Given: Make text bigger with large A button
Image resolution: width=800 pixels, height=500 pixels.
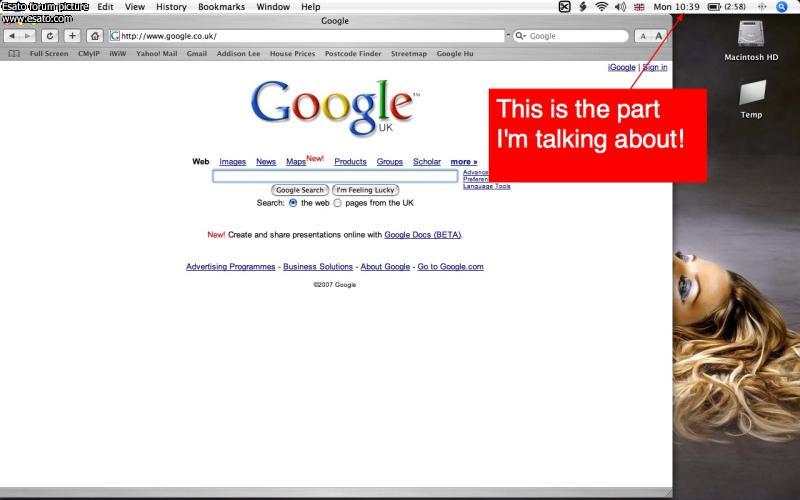Looking at the screenshot, I should pos(659,36).
